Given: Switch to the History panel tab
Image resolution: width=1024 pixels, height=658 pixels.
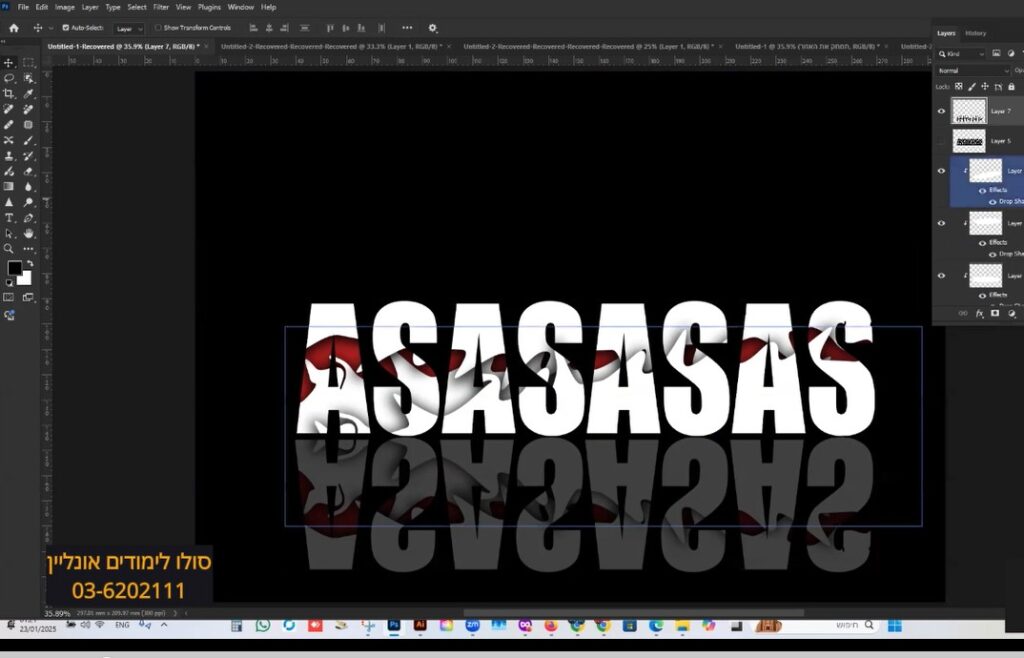Looking at the screenshot, I should point(975,33).
